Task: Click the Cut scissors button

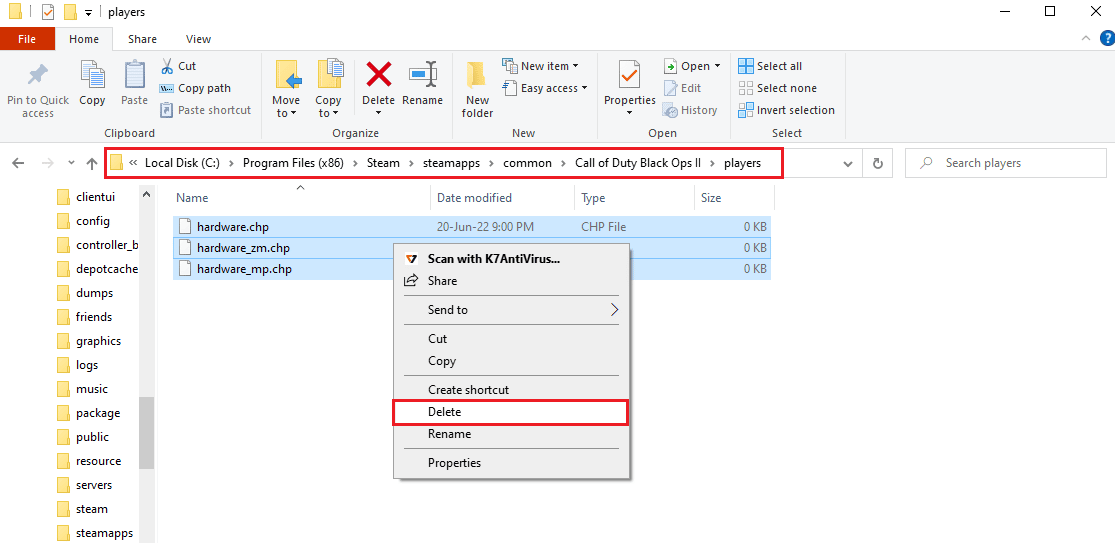Action: point(178,66)
